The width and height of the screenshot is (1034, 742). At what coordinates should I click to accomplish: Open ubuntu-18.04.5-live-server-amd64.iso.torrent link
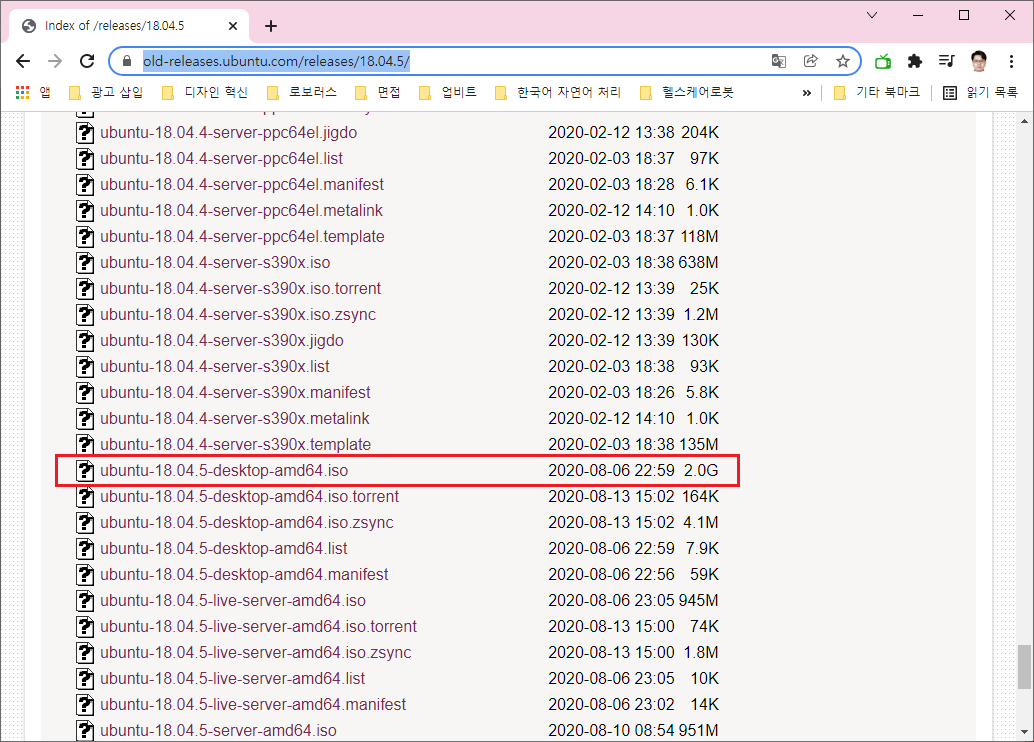258,627
